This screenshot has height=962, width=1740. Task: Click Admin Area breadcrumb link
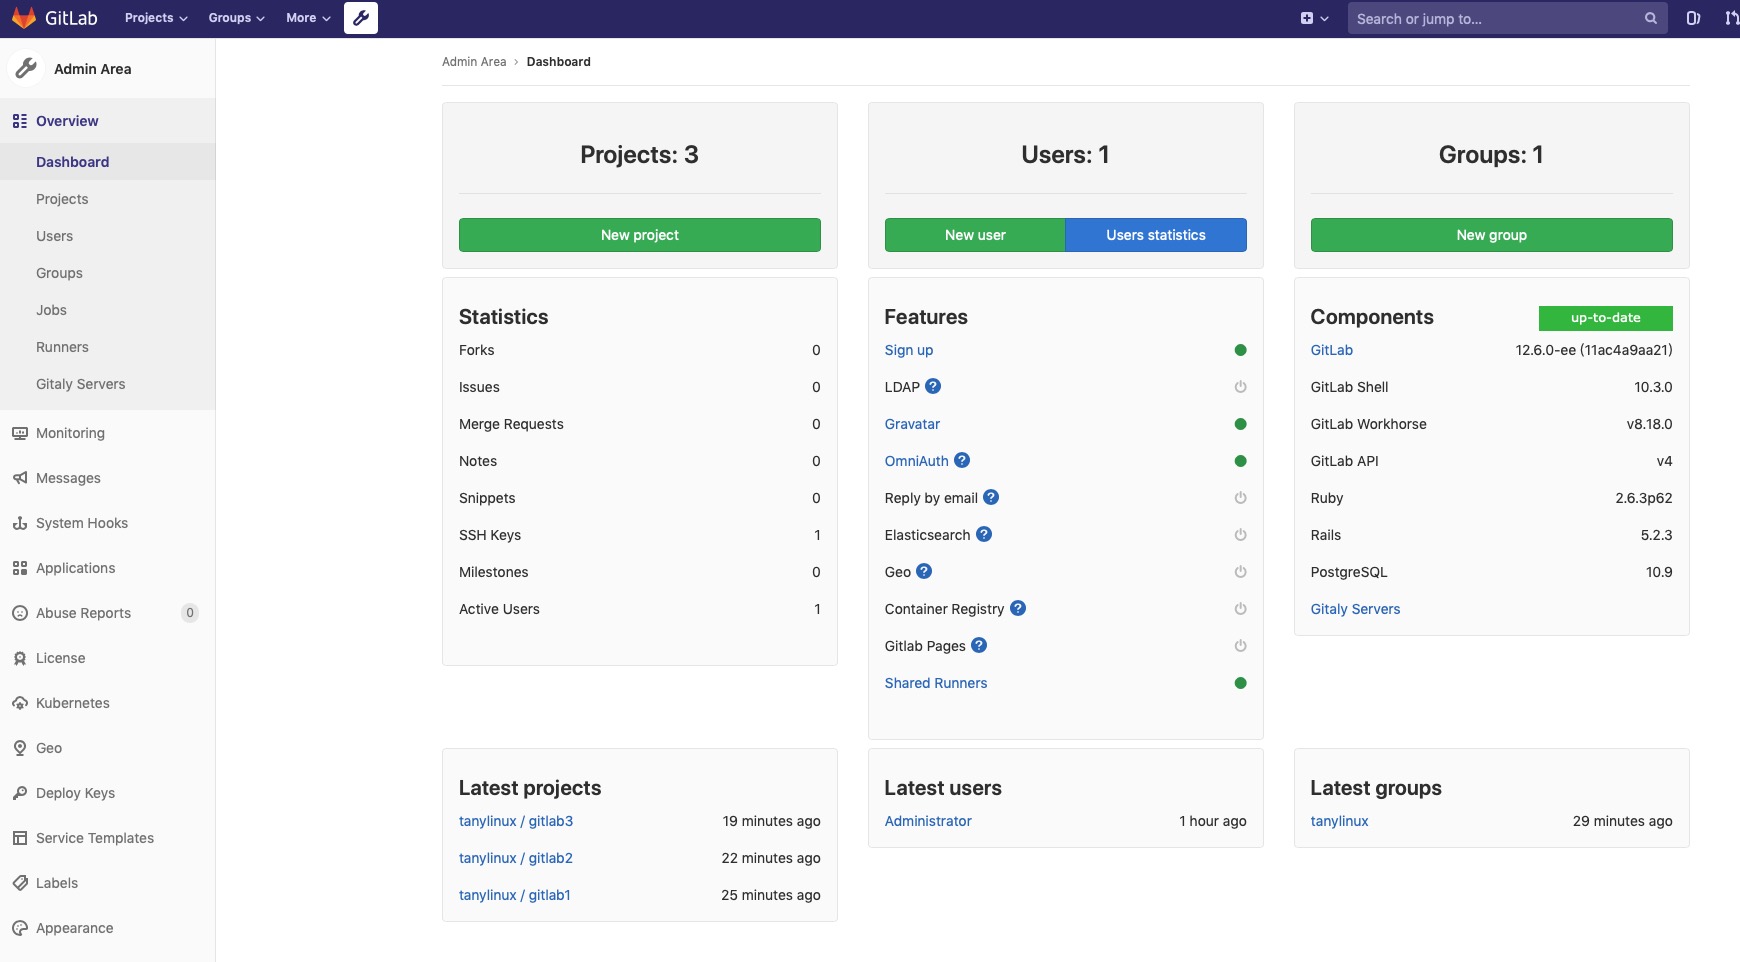pyautogui.click(x=474, y=62)
